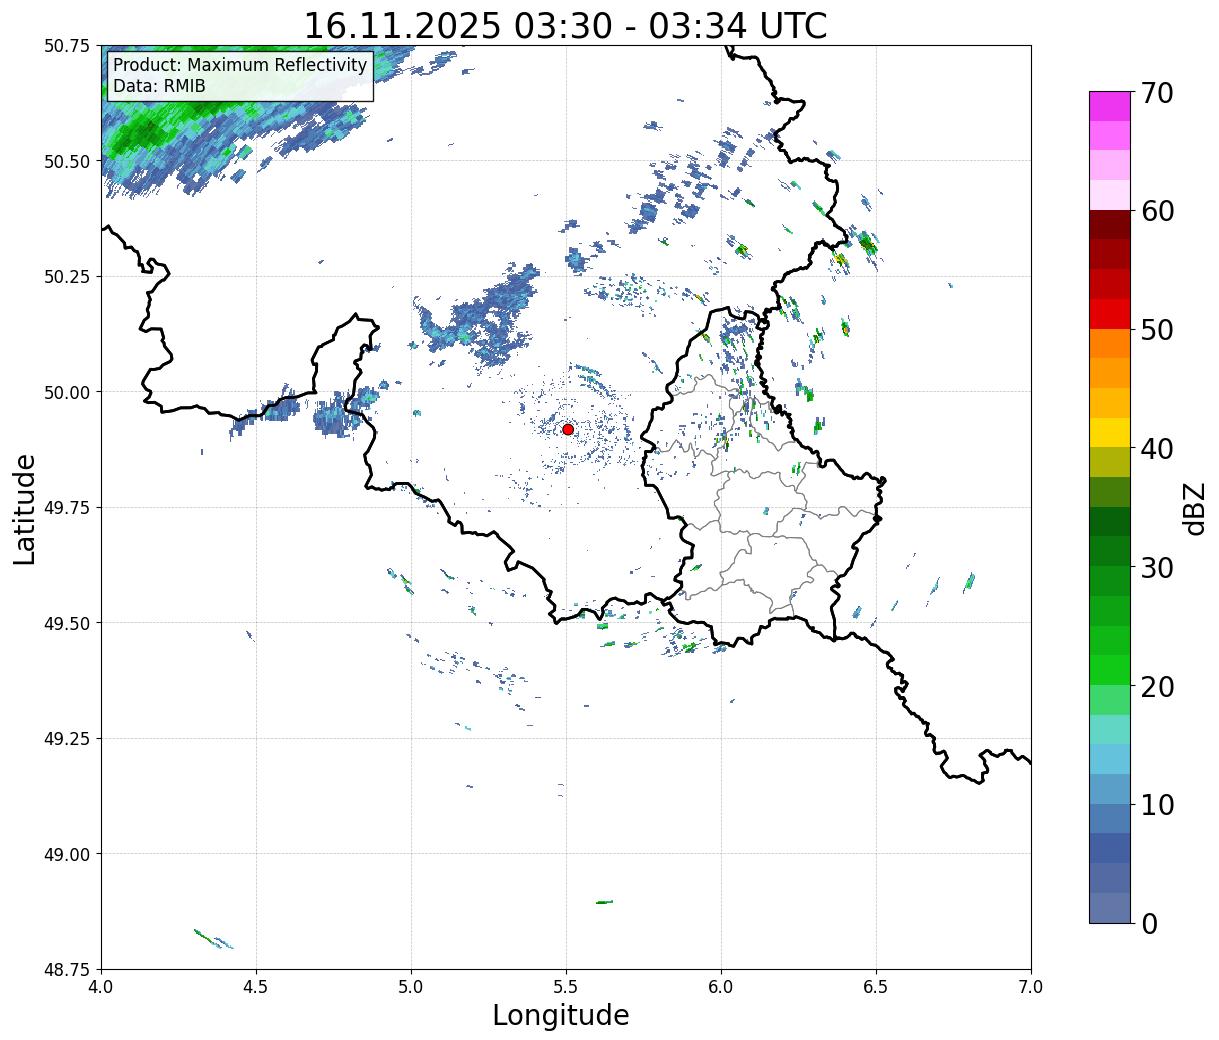Viewport: 1219px width, 1040px height.
Task: Click the 'Latitude' axis label
Action: [x=25, y=509]
